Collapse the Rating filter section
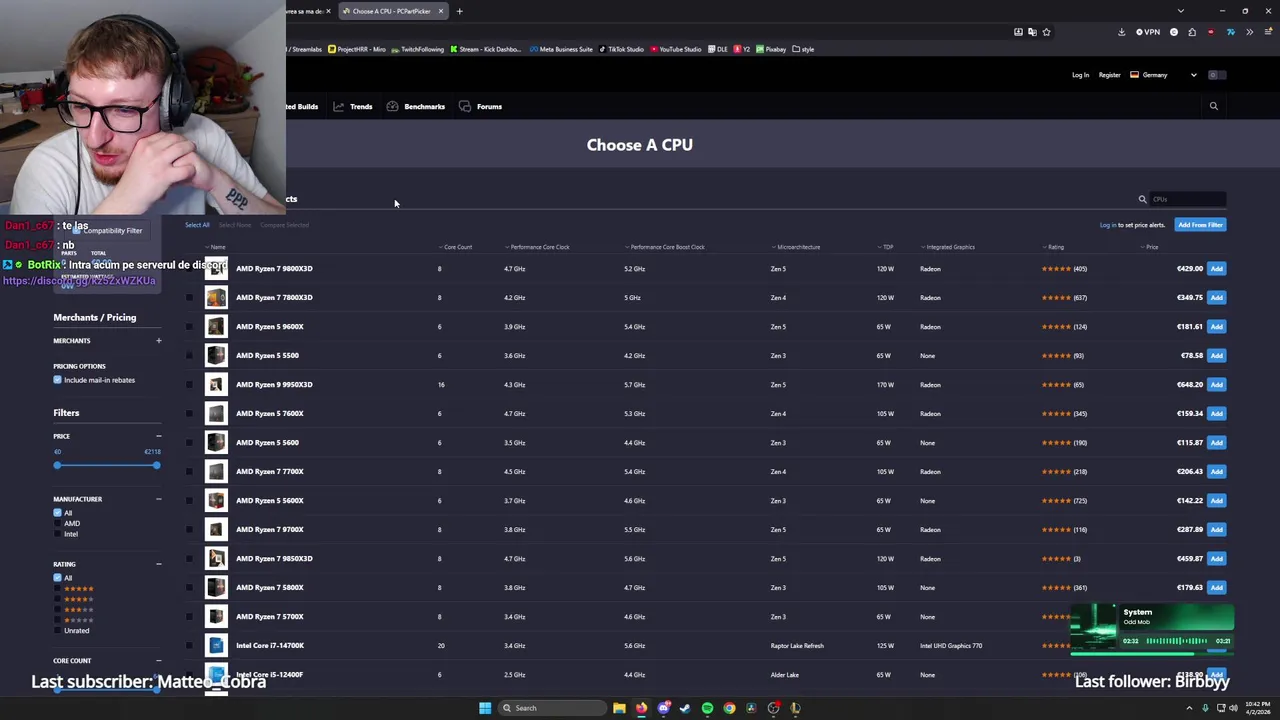 tap(158, 564)
